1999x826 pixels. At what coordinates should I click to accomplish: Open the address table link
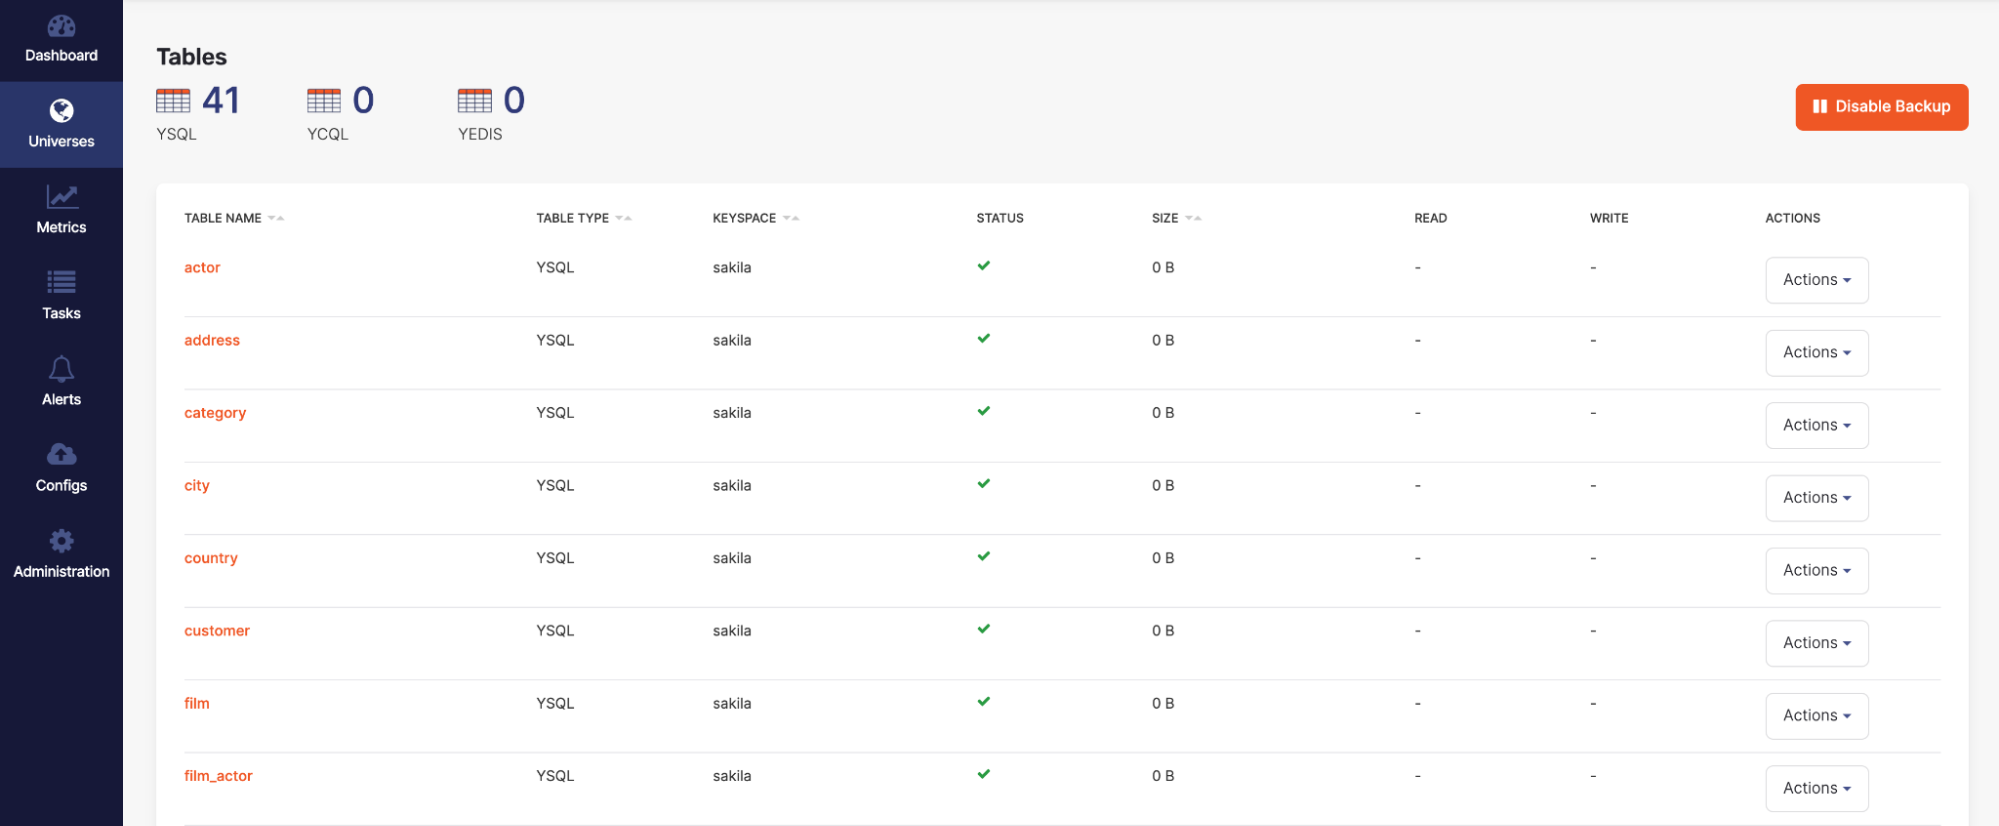212,341
